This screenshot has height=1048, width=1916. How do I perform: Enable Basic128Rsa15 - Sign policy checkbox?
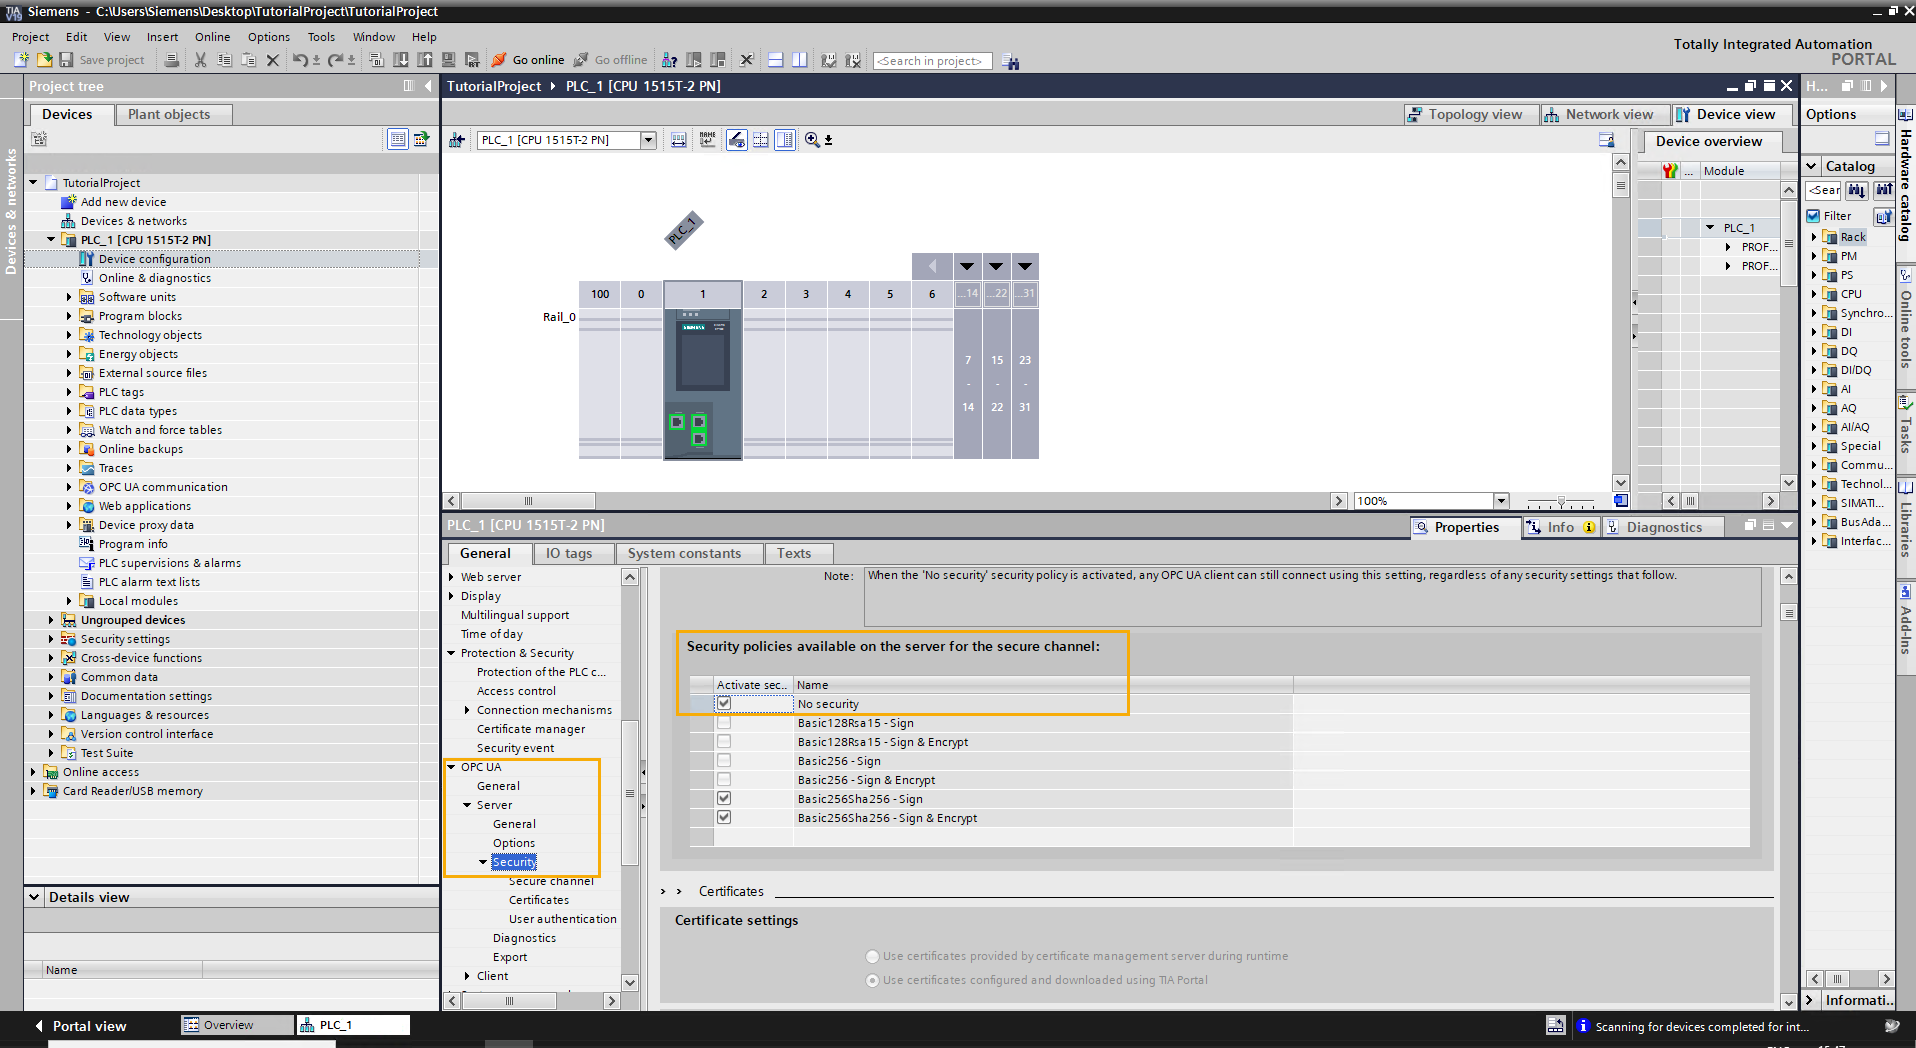tap(724, 723)
